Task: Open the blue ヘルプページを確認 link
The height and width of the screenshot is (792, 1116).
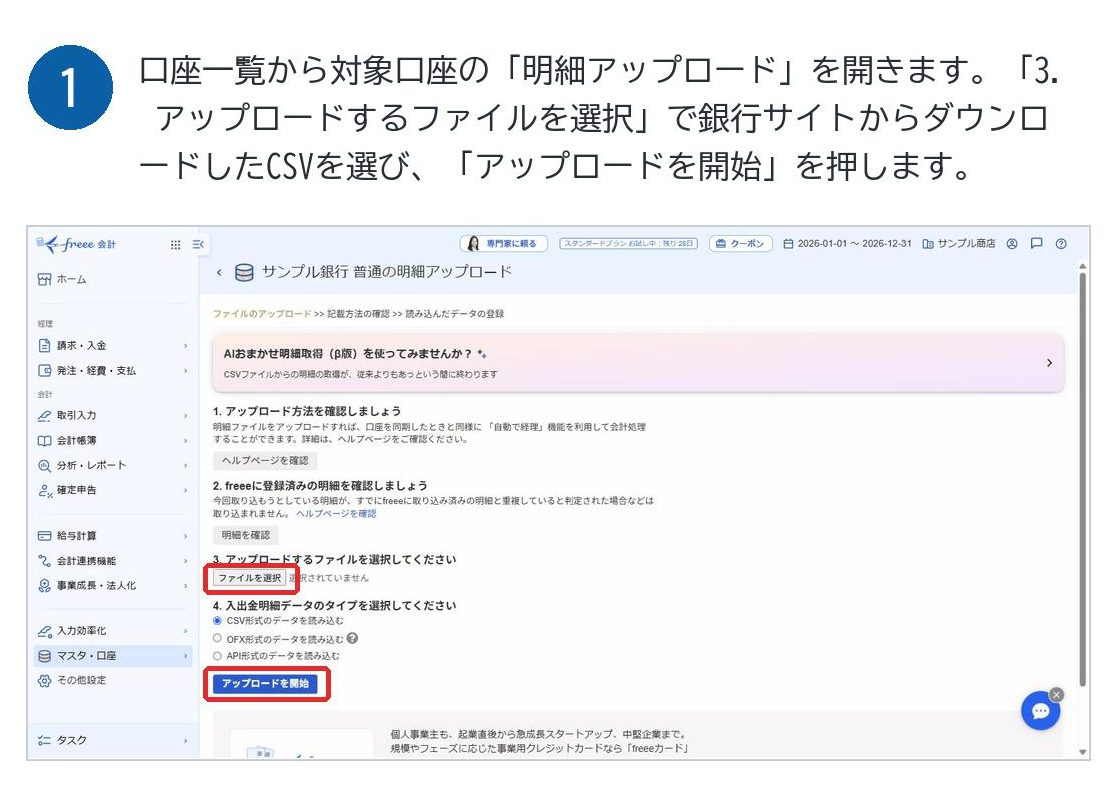Action: [336, 514]
